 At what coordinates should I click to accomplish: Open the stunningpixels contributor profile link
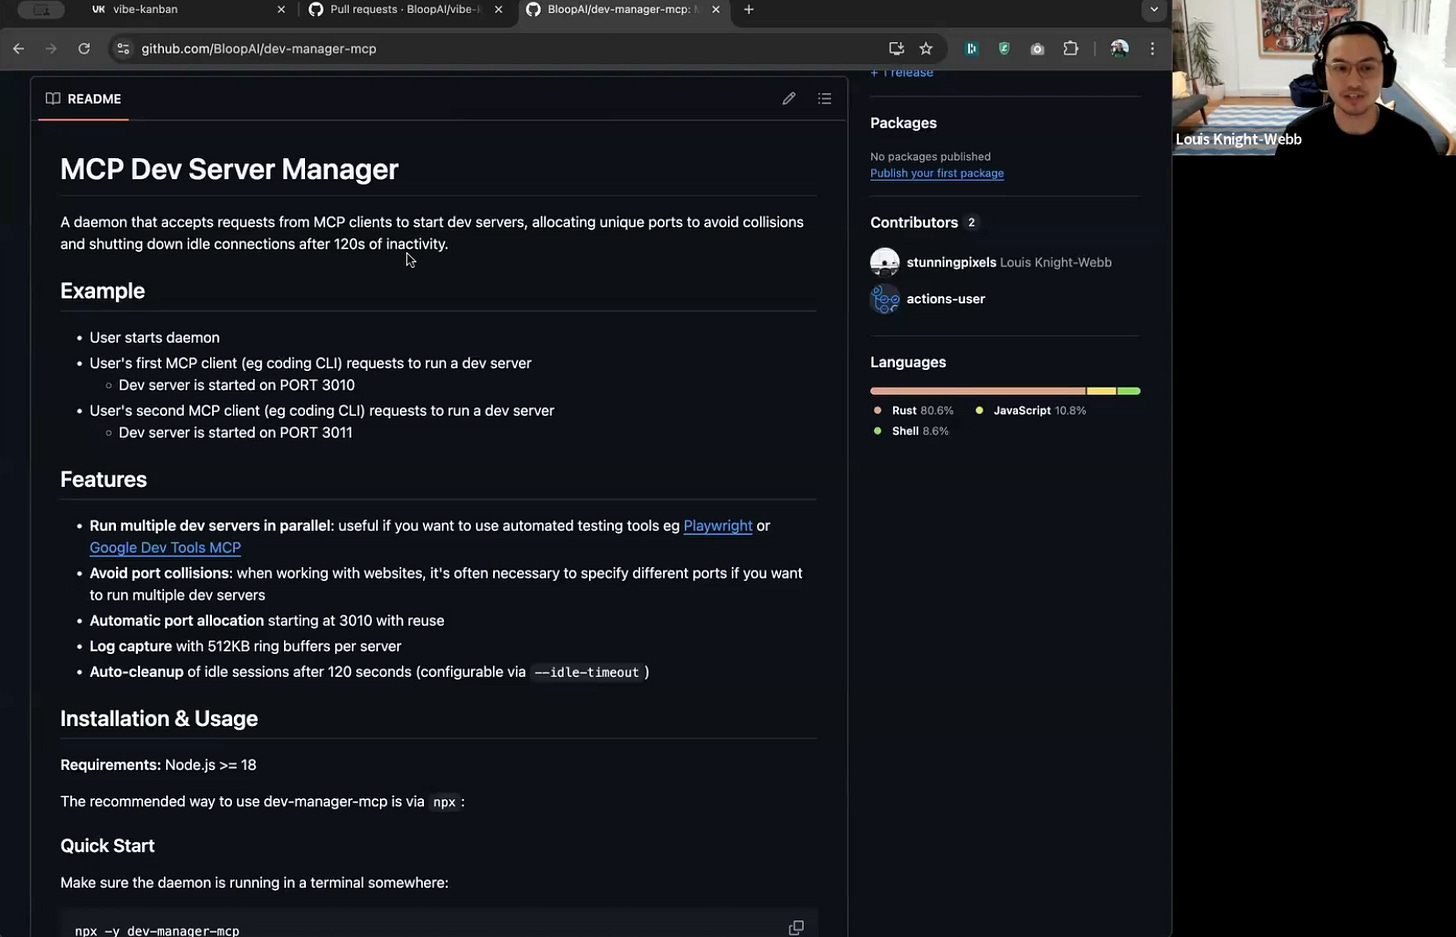(951, 262)
